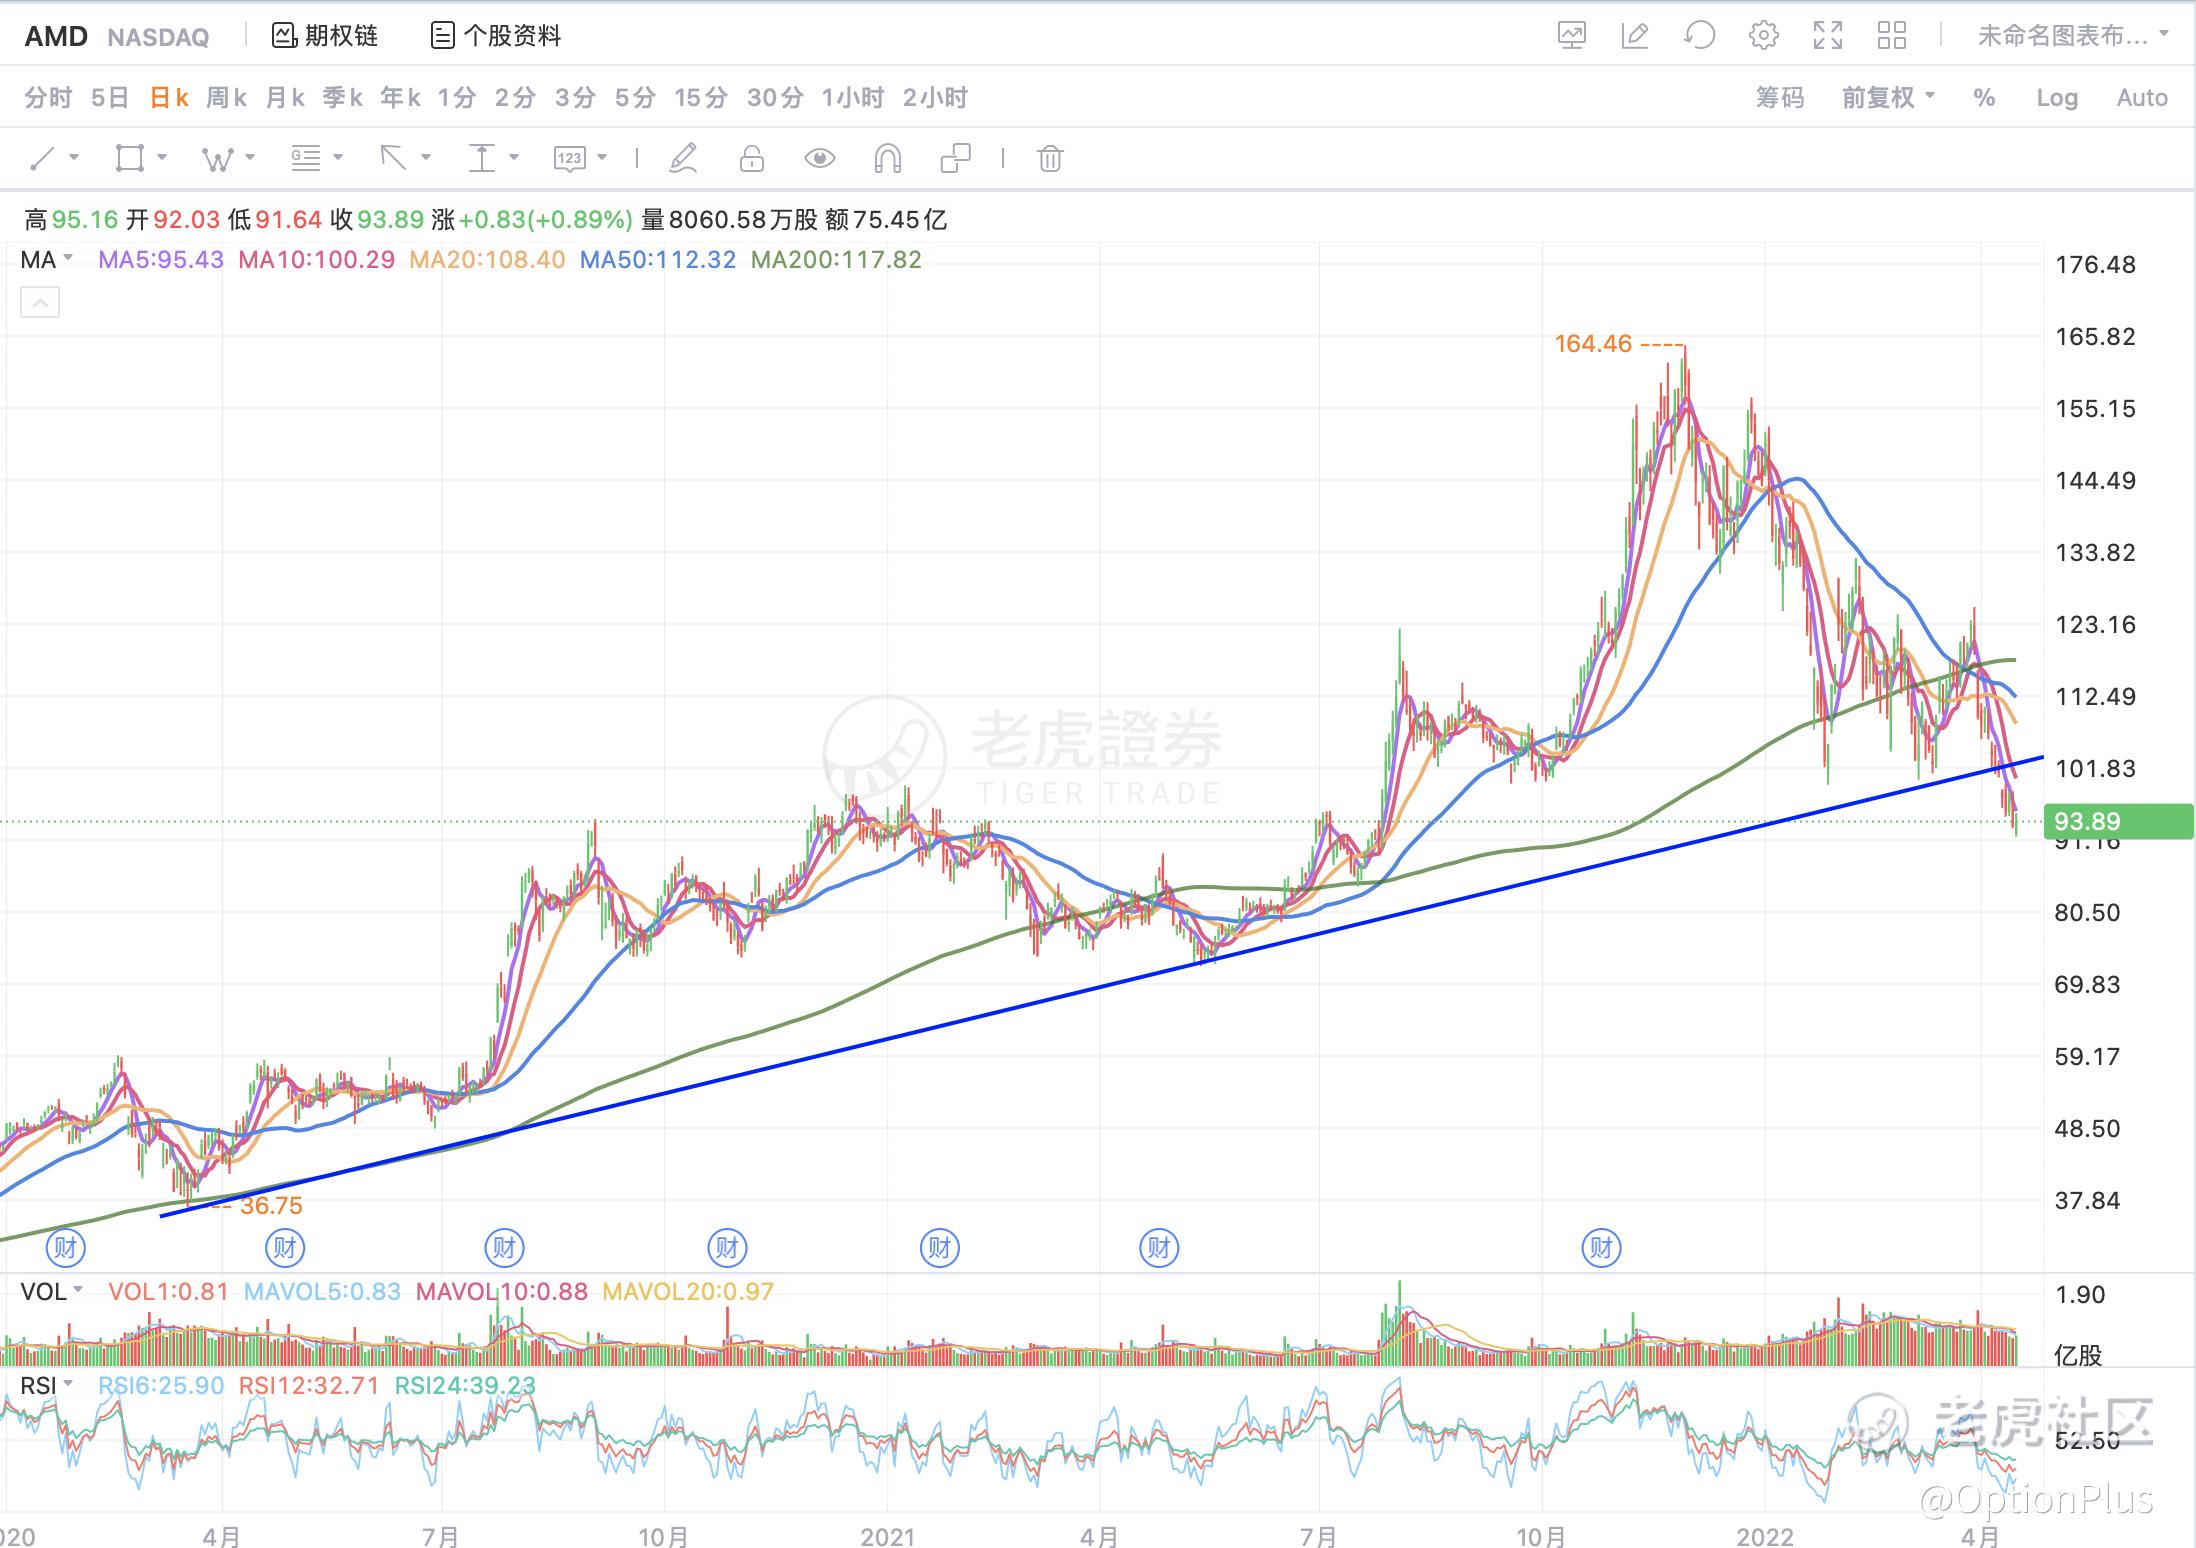Toggle percent (%) scale
The image size is (2196, 1548).
1984,98
